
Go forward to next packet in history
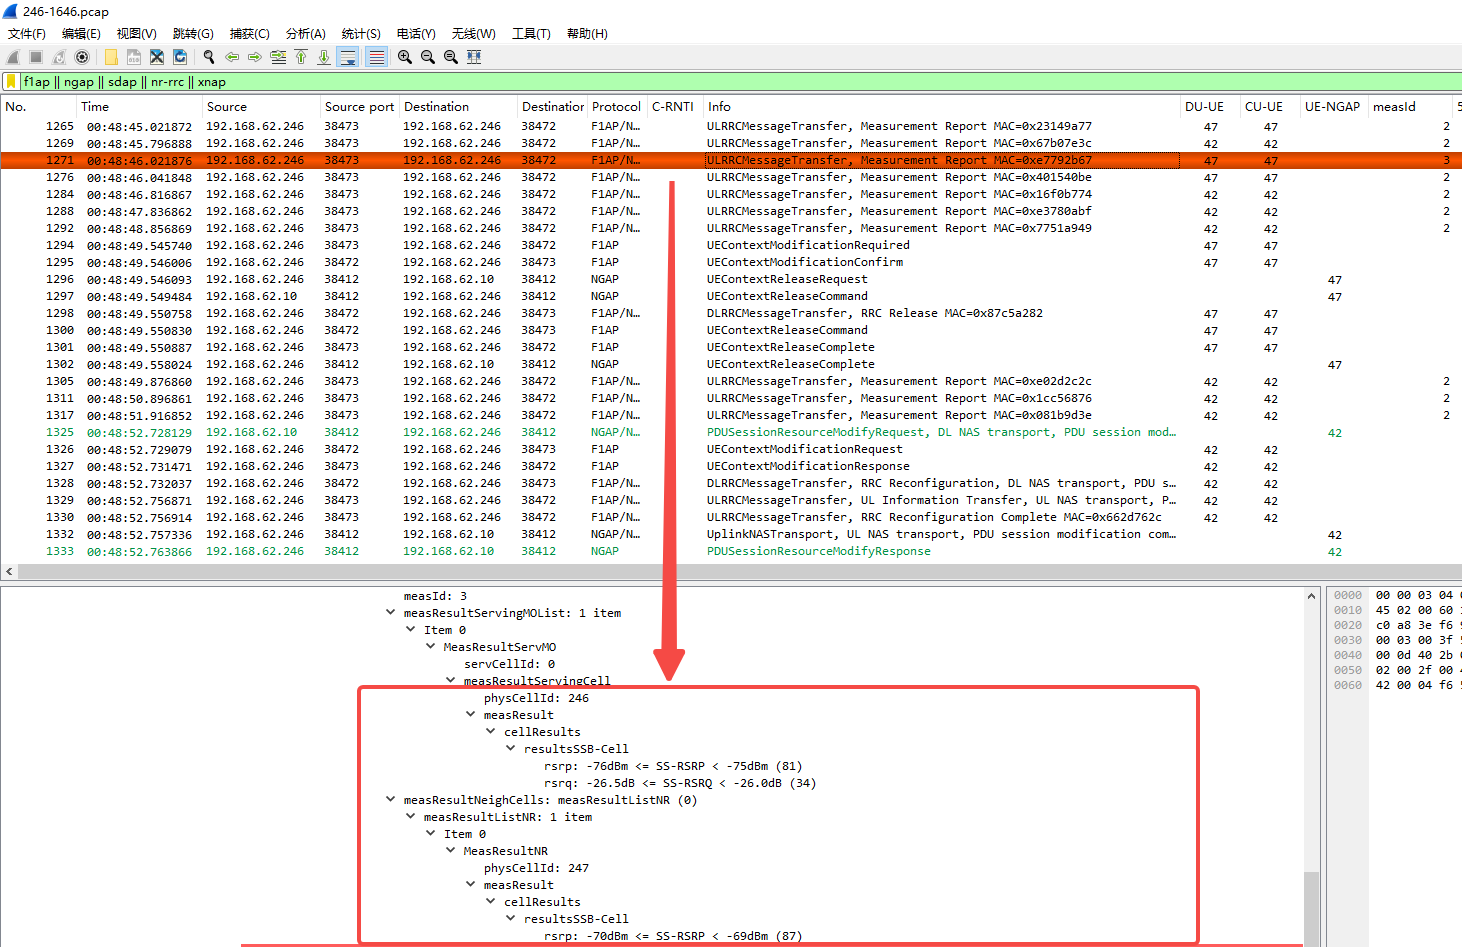click(x=255, y=57)
